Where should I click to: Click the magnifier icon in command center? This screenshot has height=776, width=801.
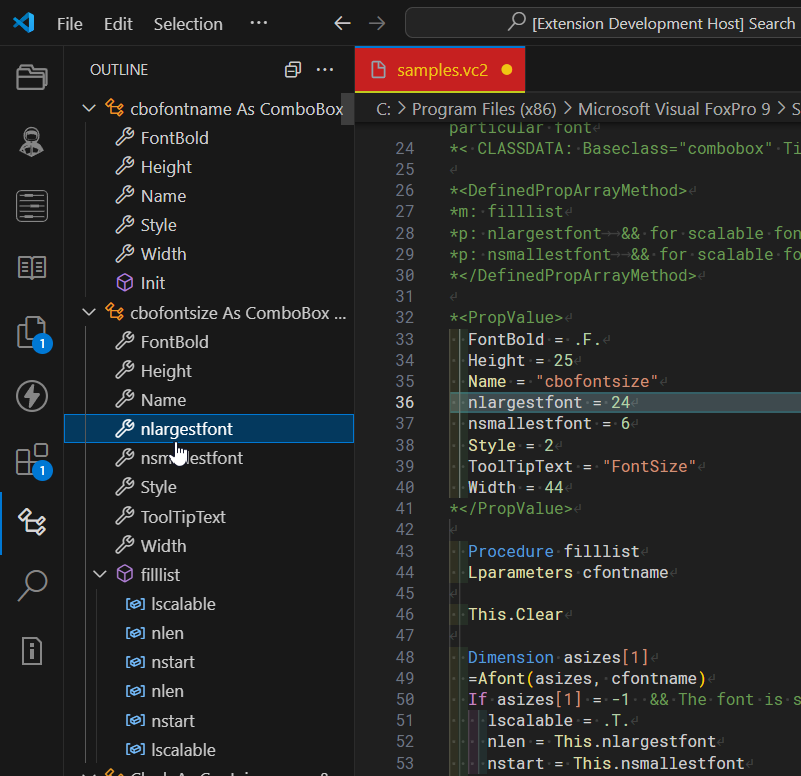tap(516, 22)
